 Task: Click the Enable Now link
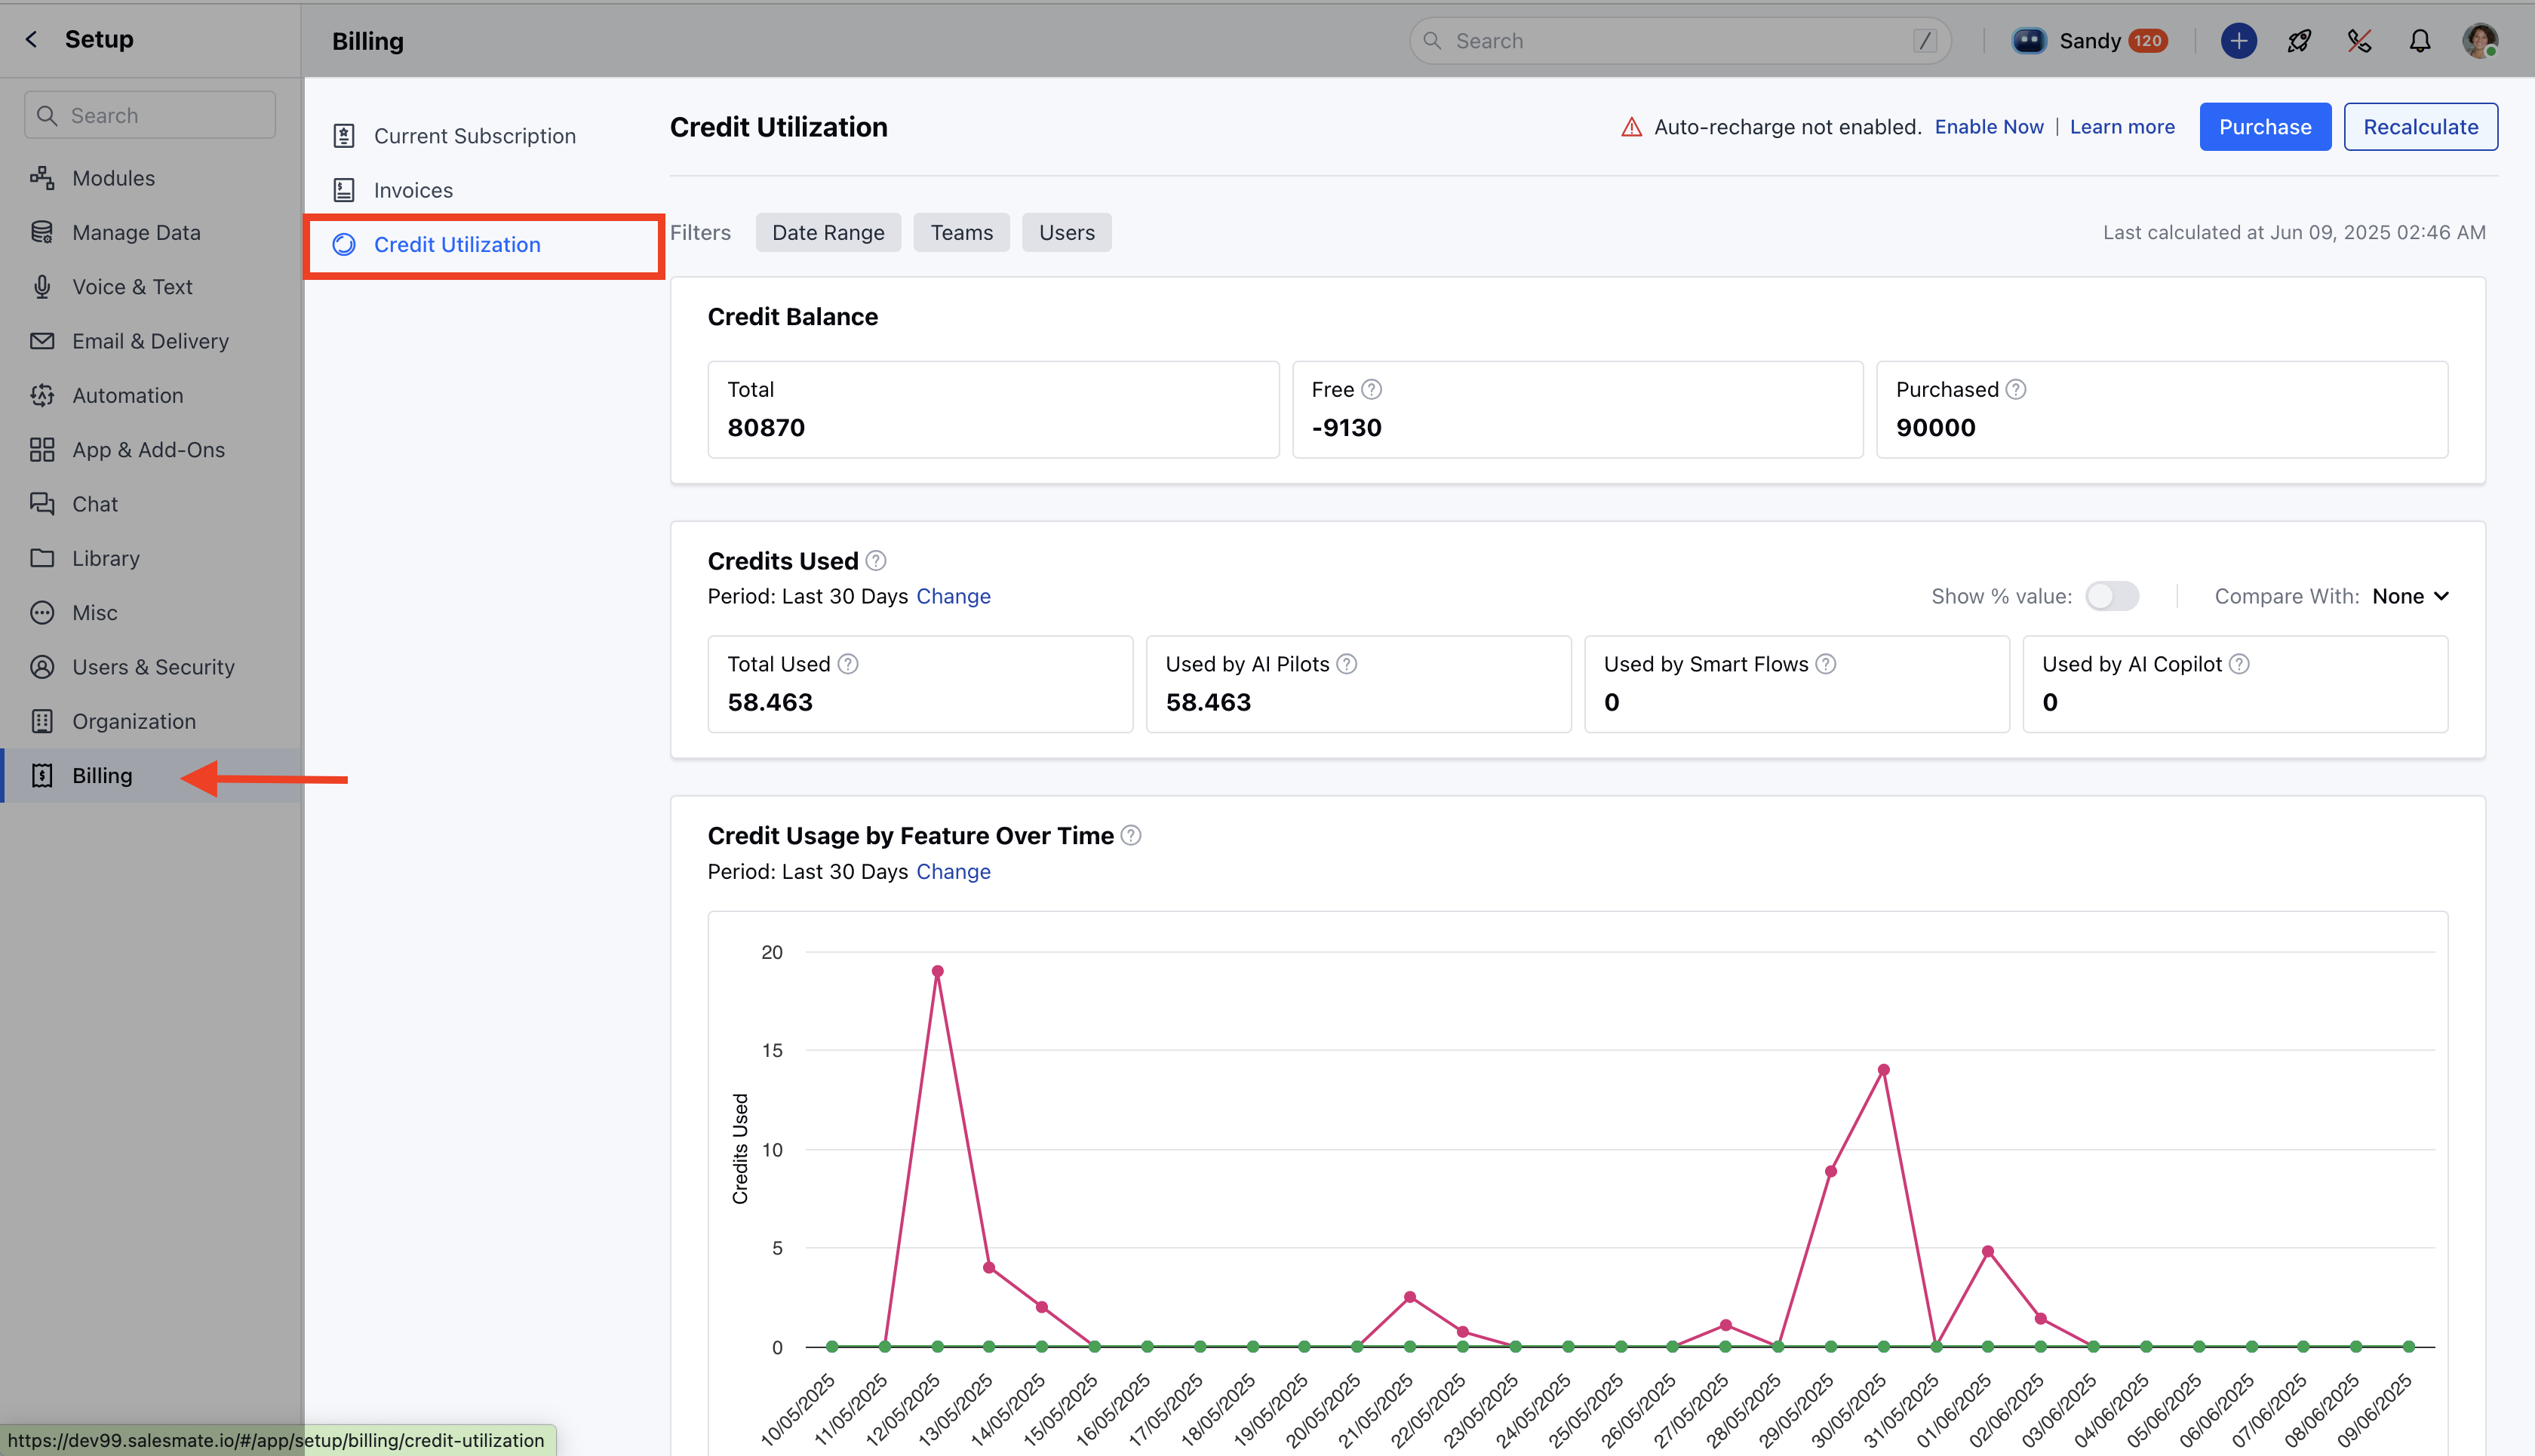(x=1989, y=127)
